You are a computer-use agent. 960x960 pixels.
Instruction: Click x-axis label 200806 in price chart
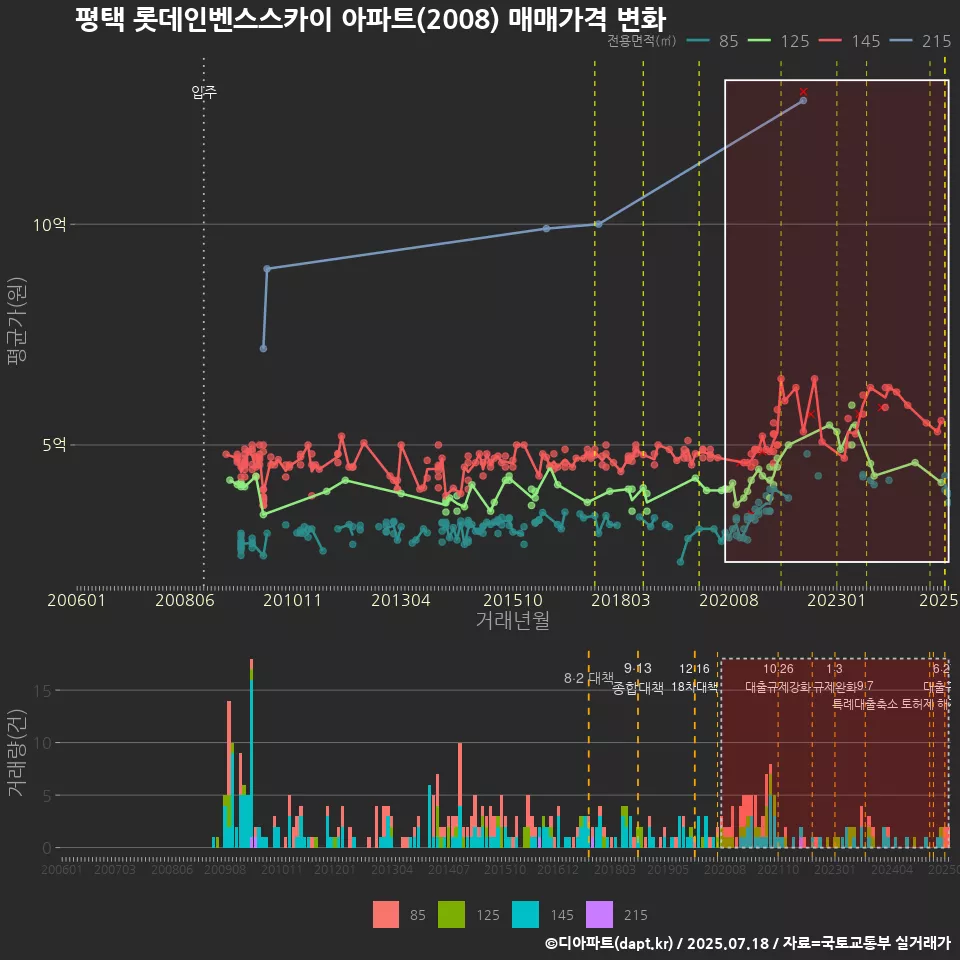[185, 600]
